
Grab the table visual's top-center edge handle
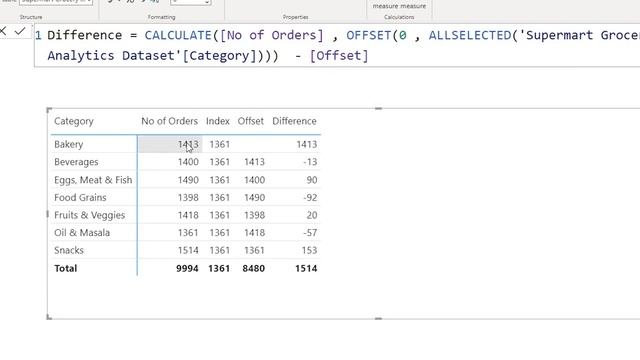378,109
